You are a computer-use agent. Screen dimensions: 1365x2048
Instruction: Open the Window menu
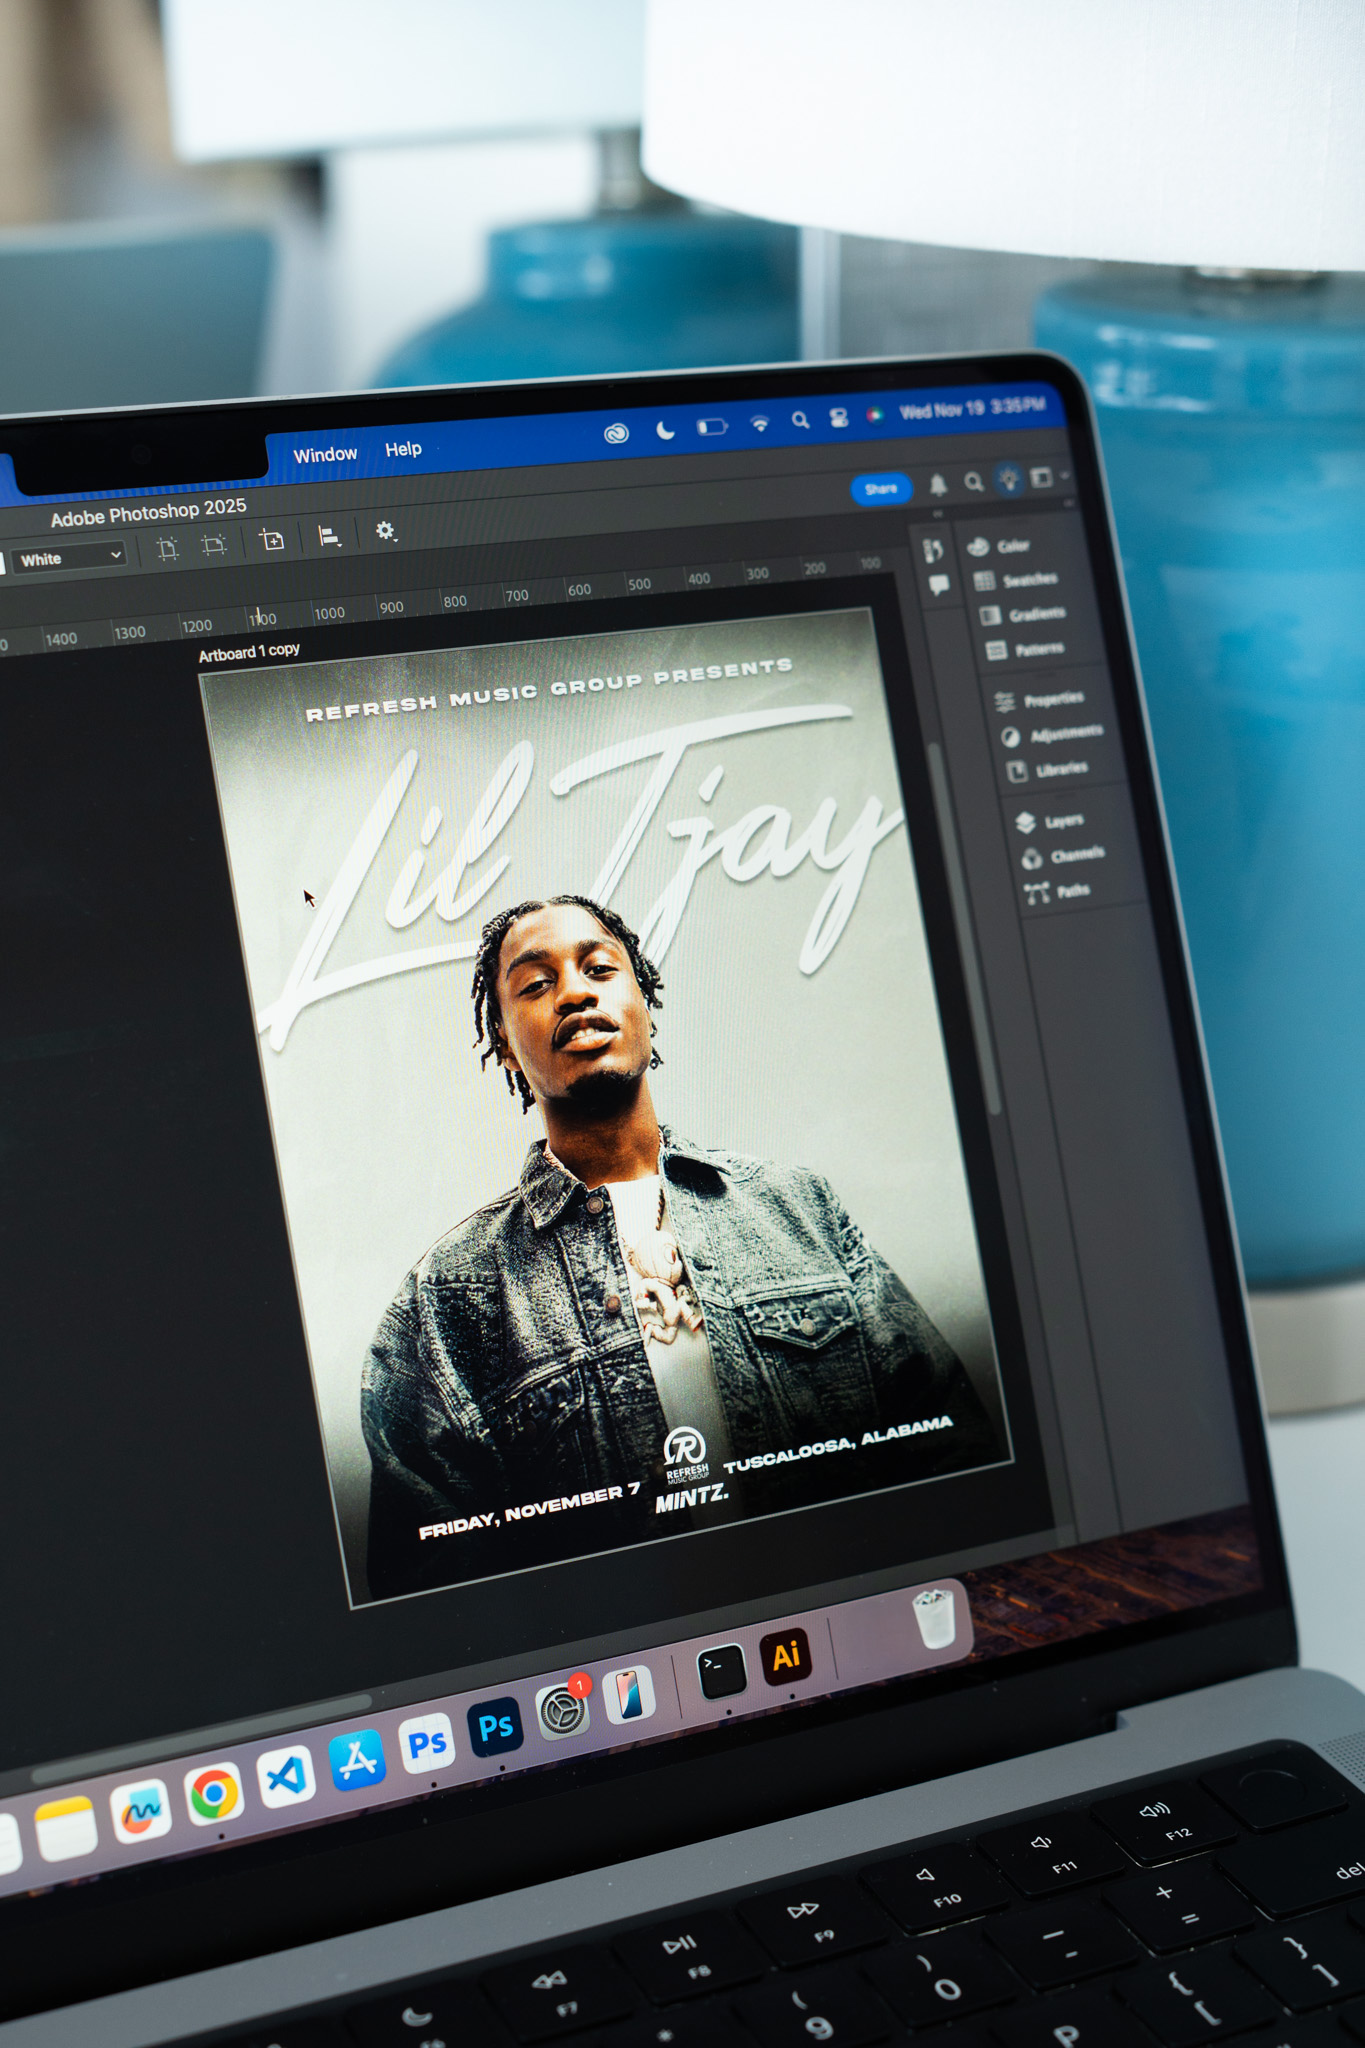pos(325,454)
